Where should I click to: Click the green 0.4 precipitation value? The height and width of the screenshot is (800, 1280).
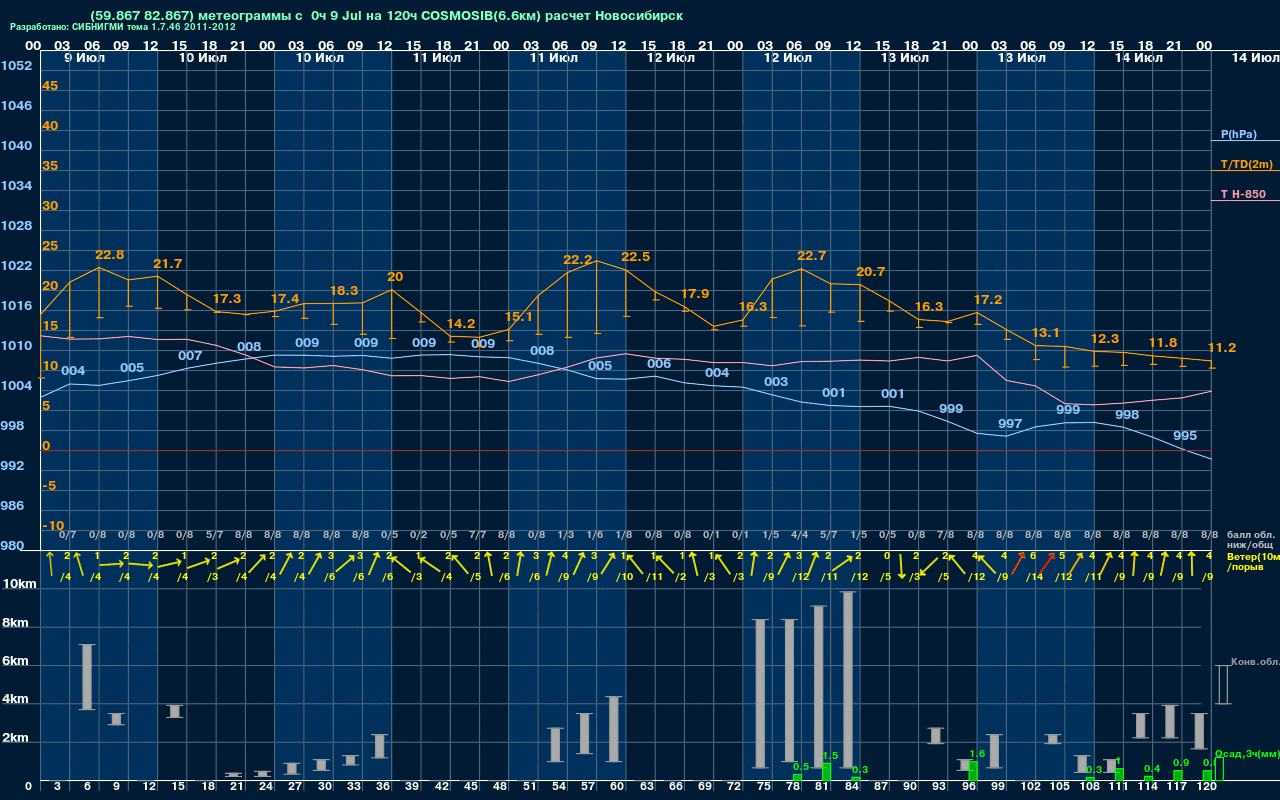tap(1152, 769)
